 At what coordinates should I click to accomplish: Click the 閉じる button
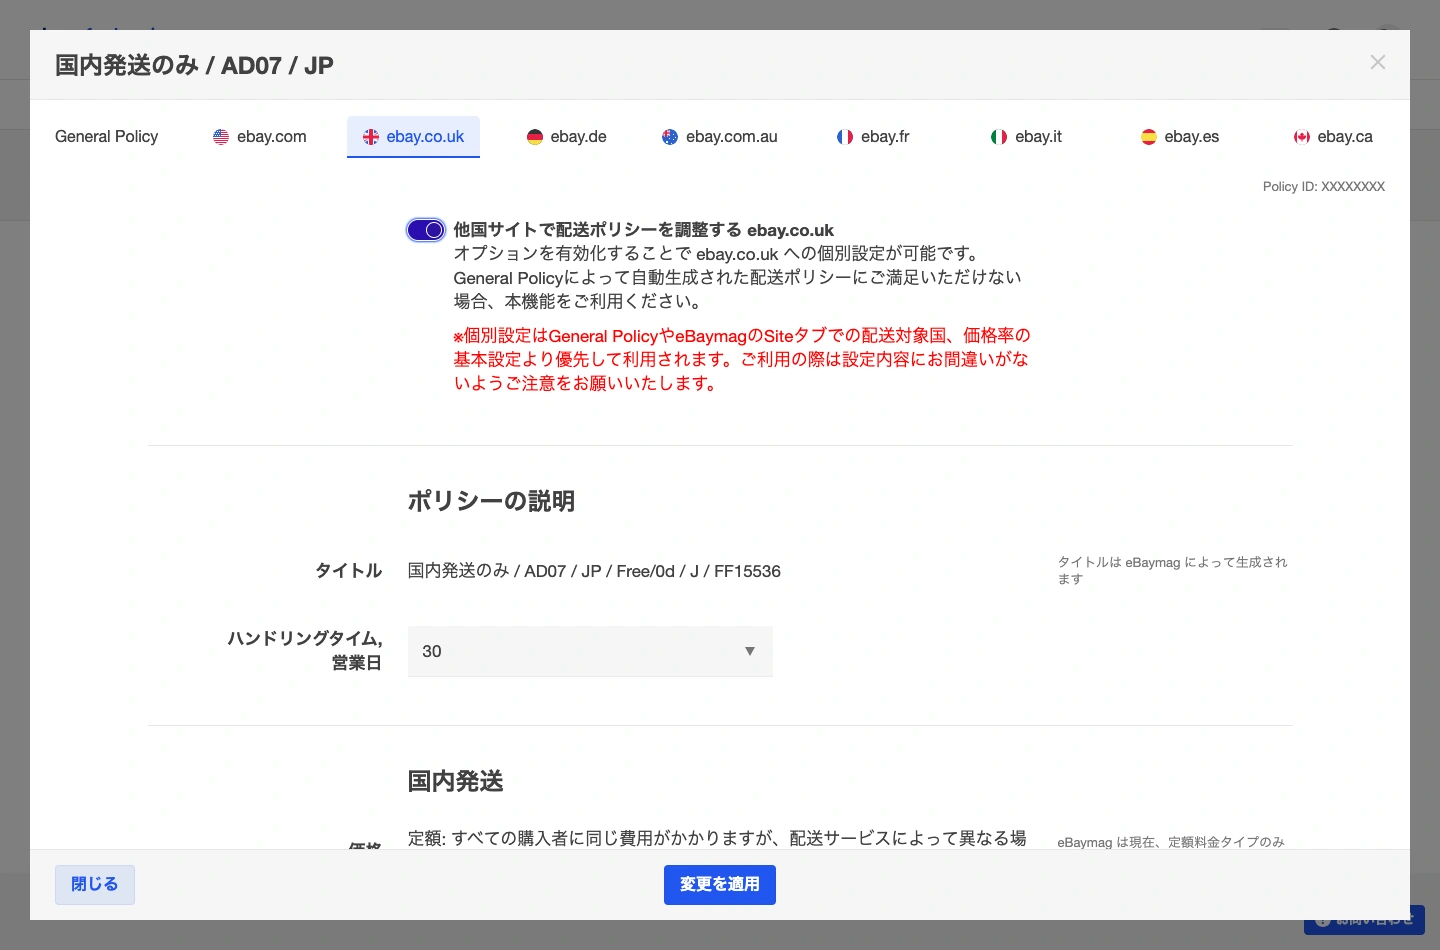point(95,885)
